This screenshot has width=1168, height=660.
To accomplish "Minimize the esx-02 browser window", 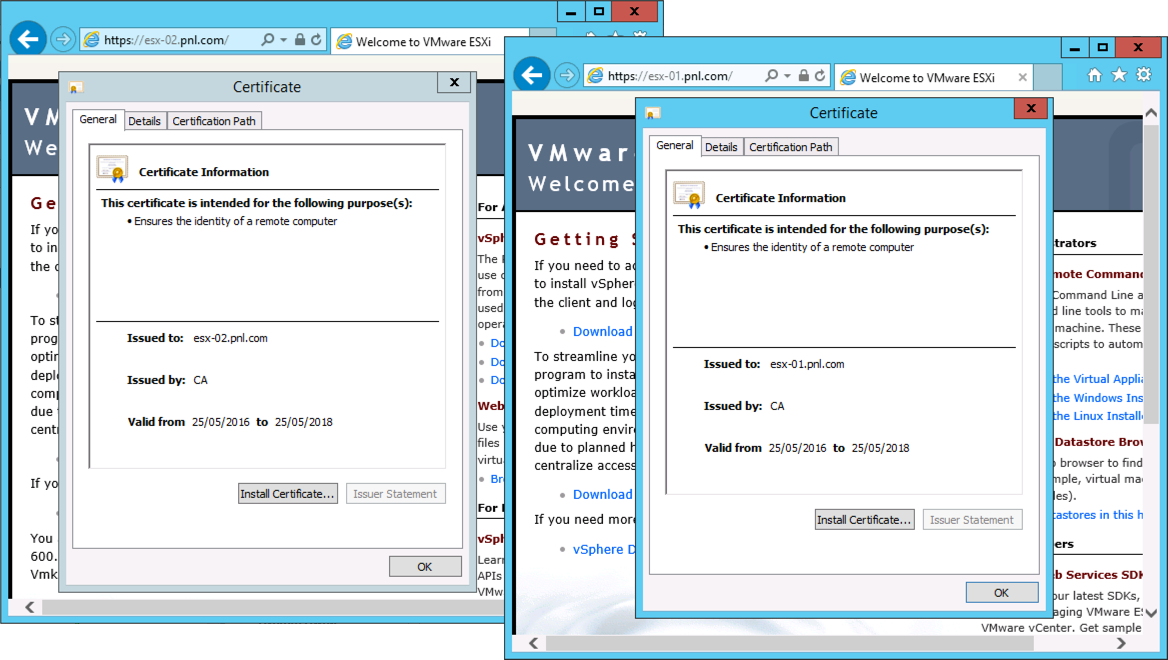I will 571,11.
